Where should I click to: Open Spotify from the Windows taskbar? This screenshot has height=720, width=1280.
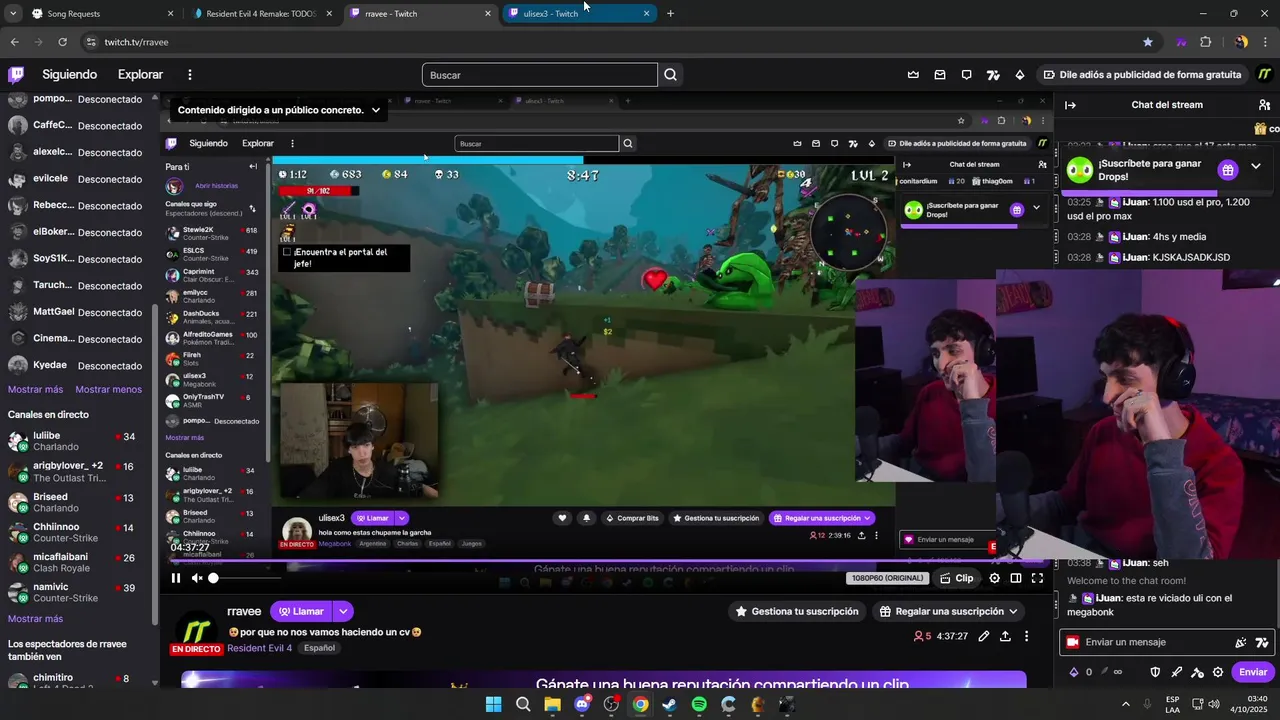tap(699, 704)
